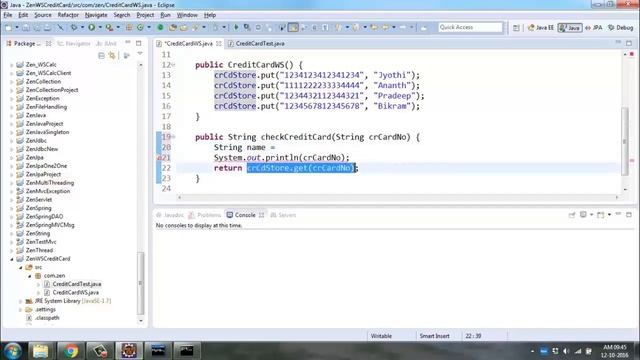Click the Run External Tools icon

(109, 27)
